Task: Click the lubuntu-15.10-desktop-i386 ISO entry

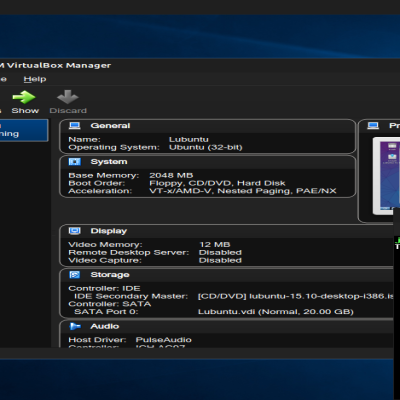Action: pos(296,296)
